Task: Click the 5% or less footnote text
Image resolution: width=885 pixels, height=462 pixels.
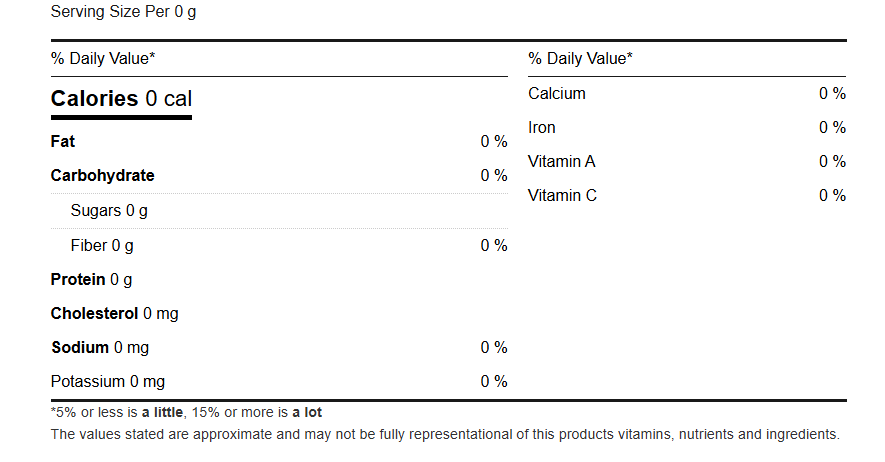Action: point(186,412)
